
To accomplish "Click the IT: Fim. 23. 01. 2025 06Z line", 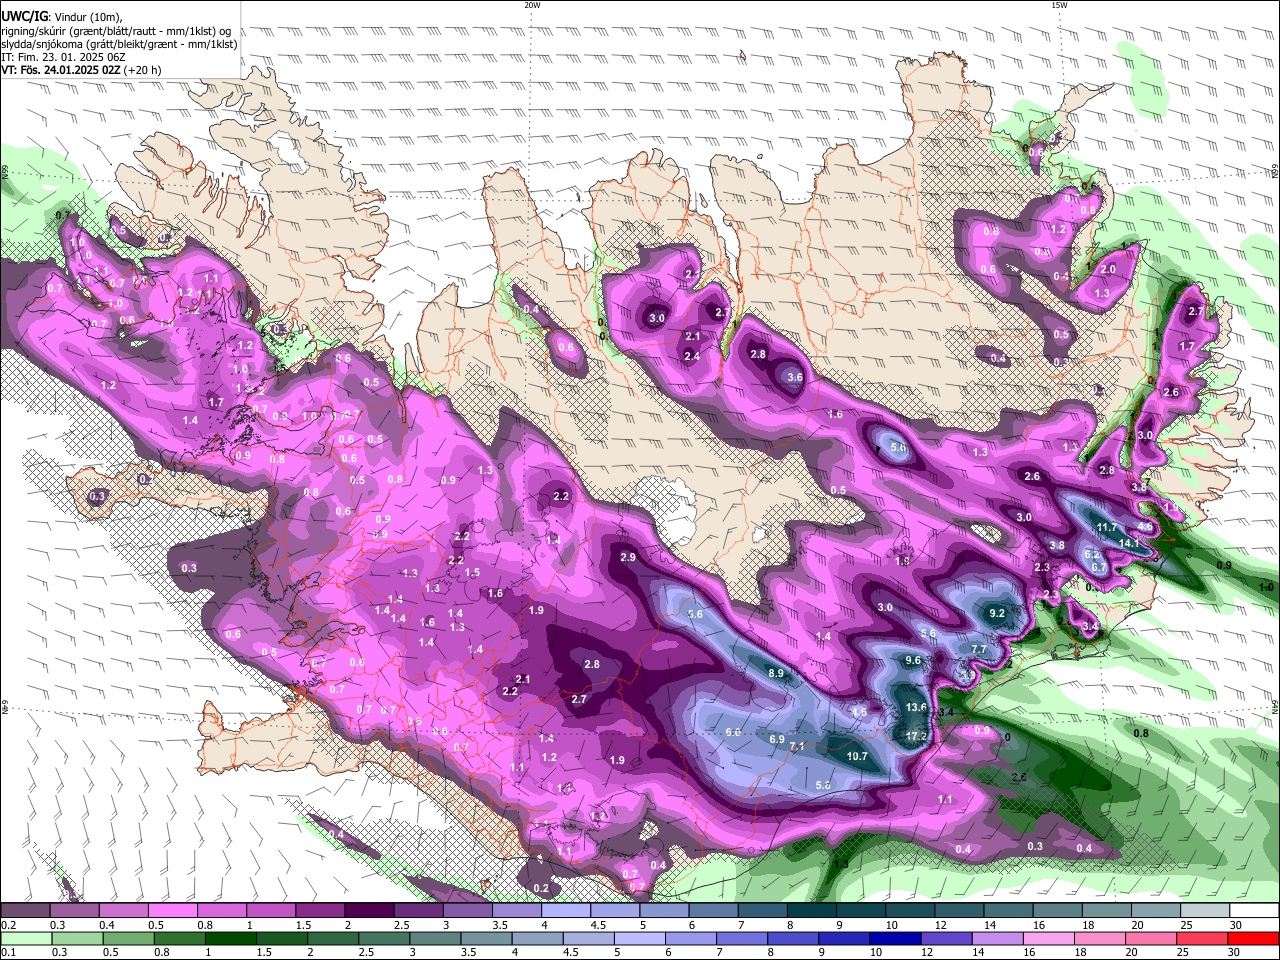I will click(63, 57).
